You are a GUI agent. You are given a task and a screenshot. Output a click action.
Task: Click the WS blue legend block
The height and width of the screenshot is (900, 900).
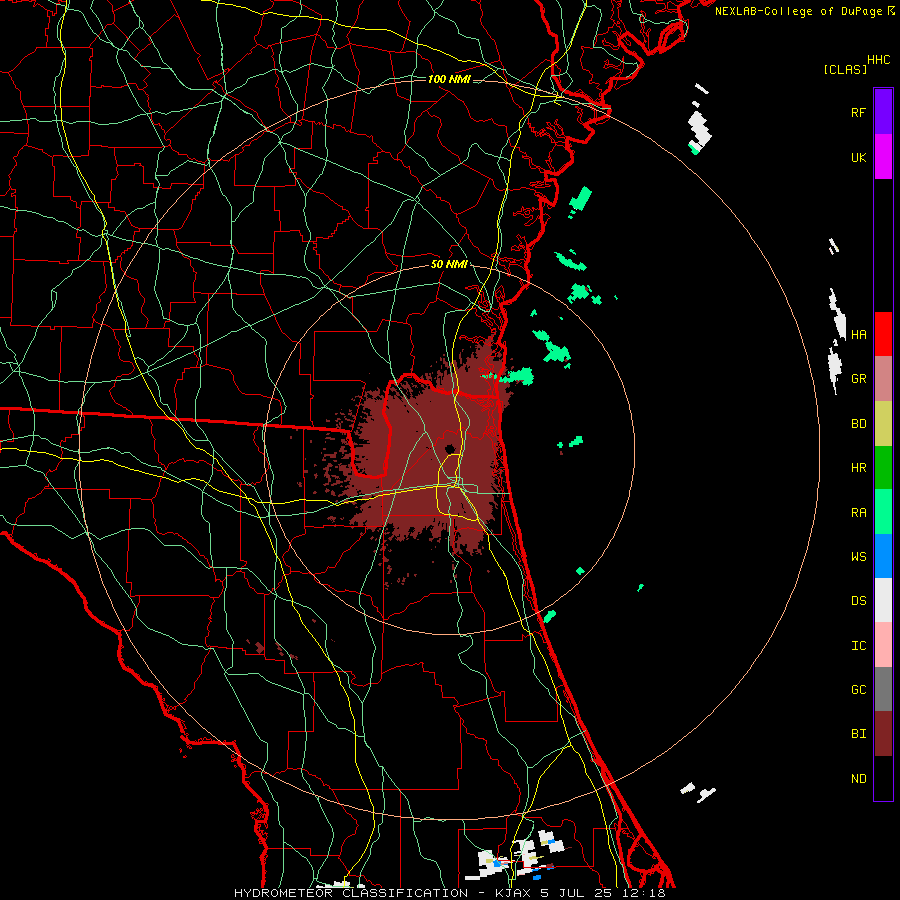[x=883, y=556]
